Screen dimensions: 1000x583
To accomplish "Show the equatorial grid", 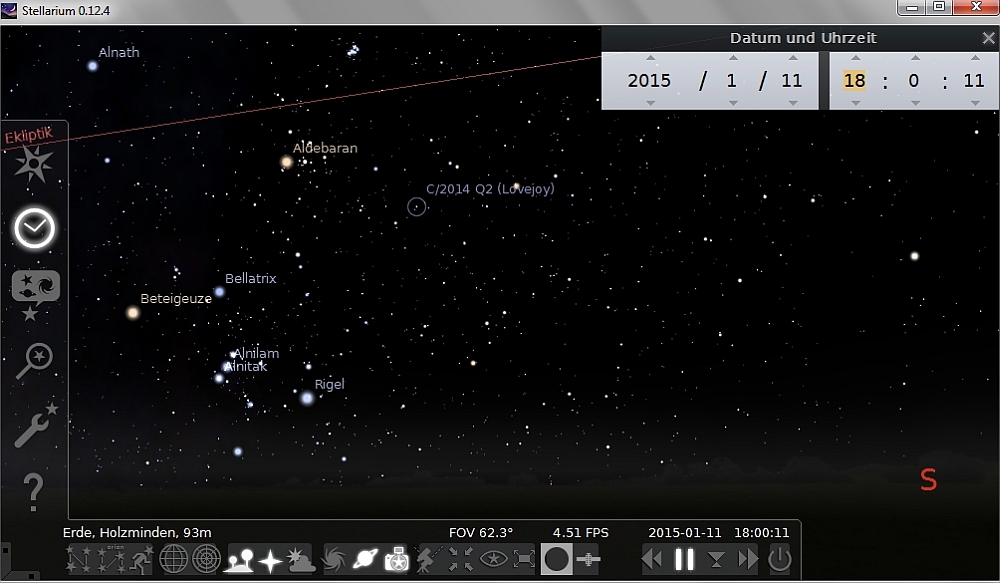I will (x=173, y=559).
